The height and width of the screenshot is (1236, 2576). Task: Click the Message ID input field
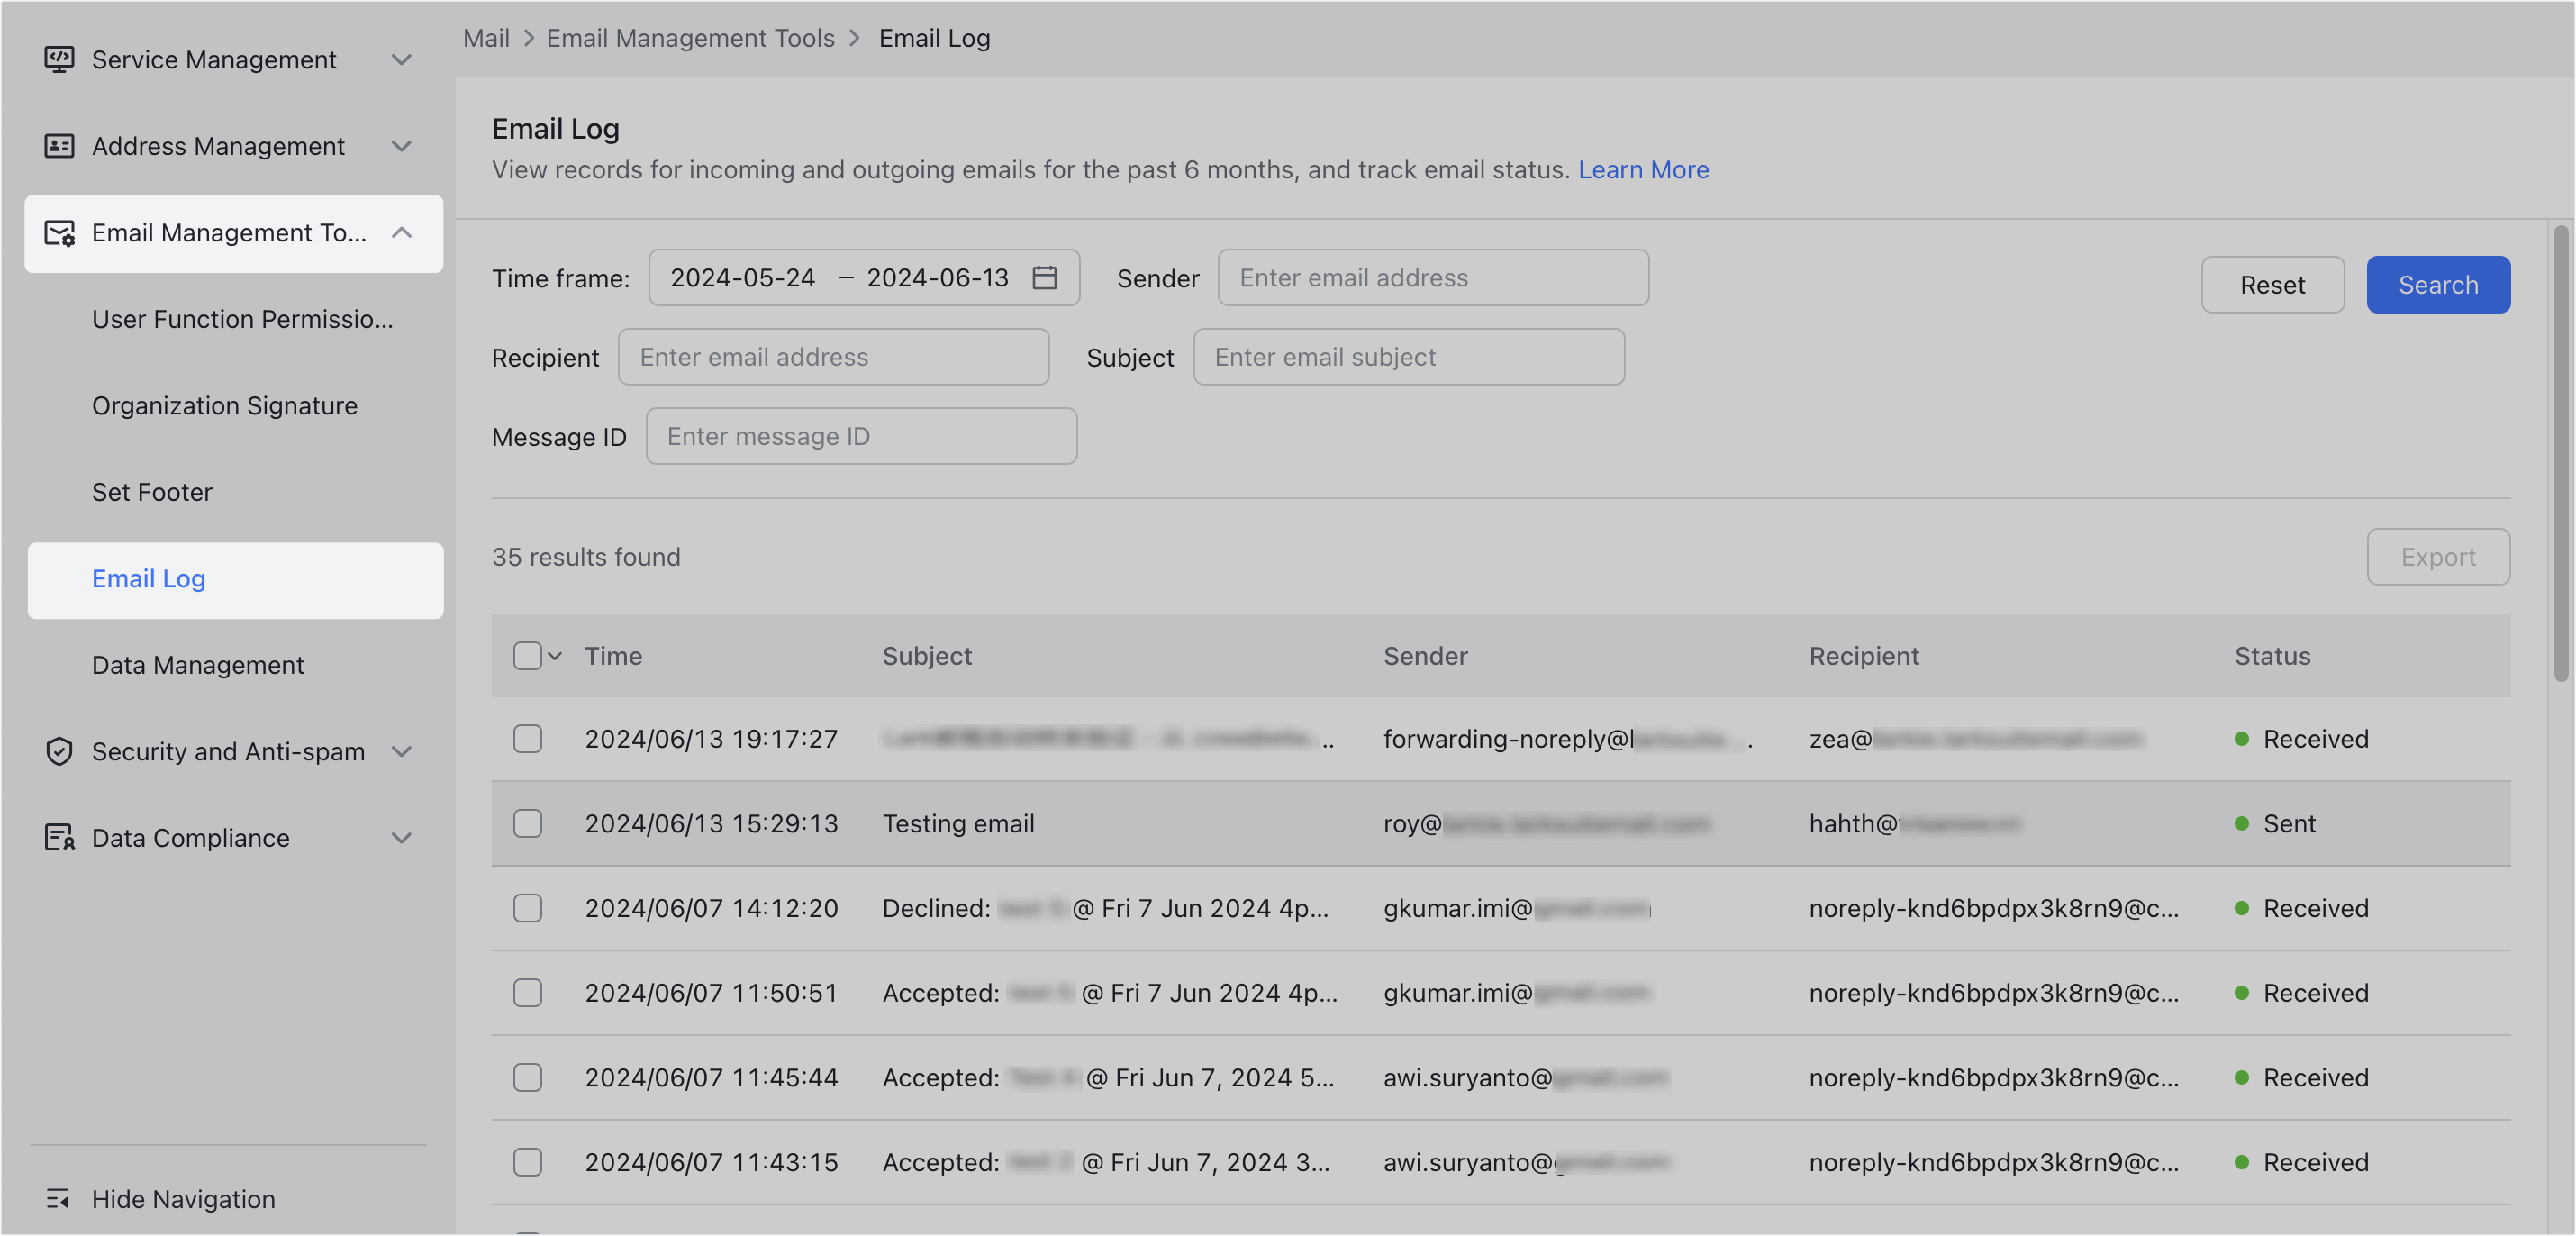click(x=861, y=436)
